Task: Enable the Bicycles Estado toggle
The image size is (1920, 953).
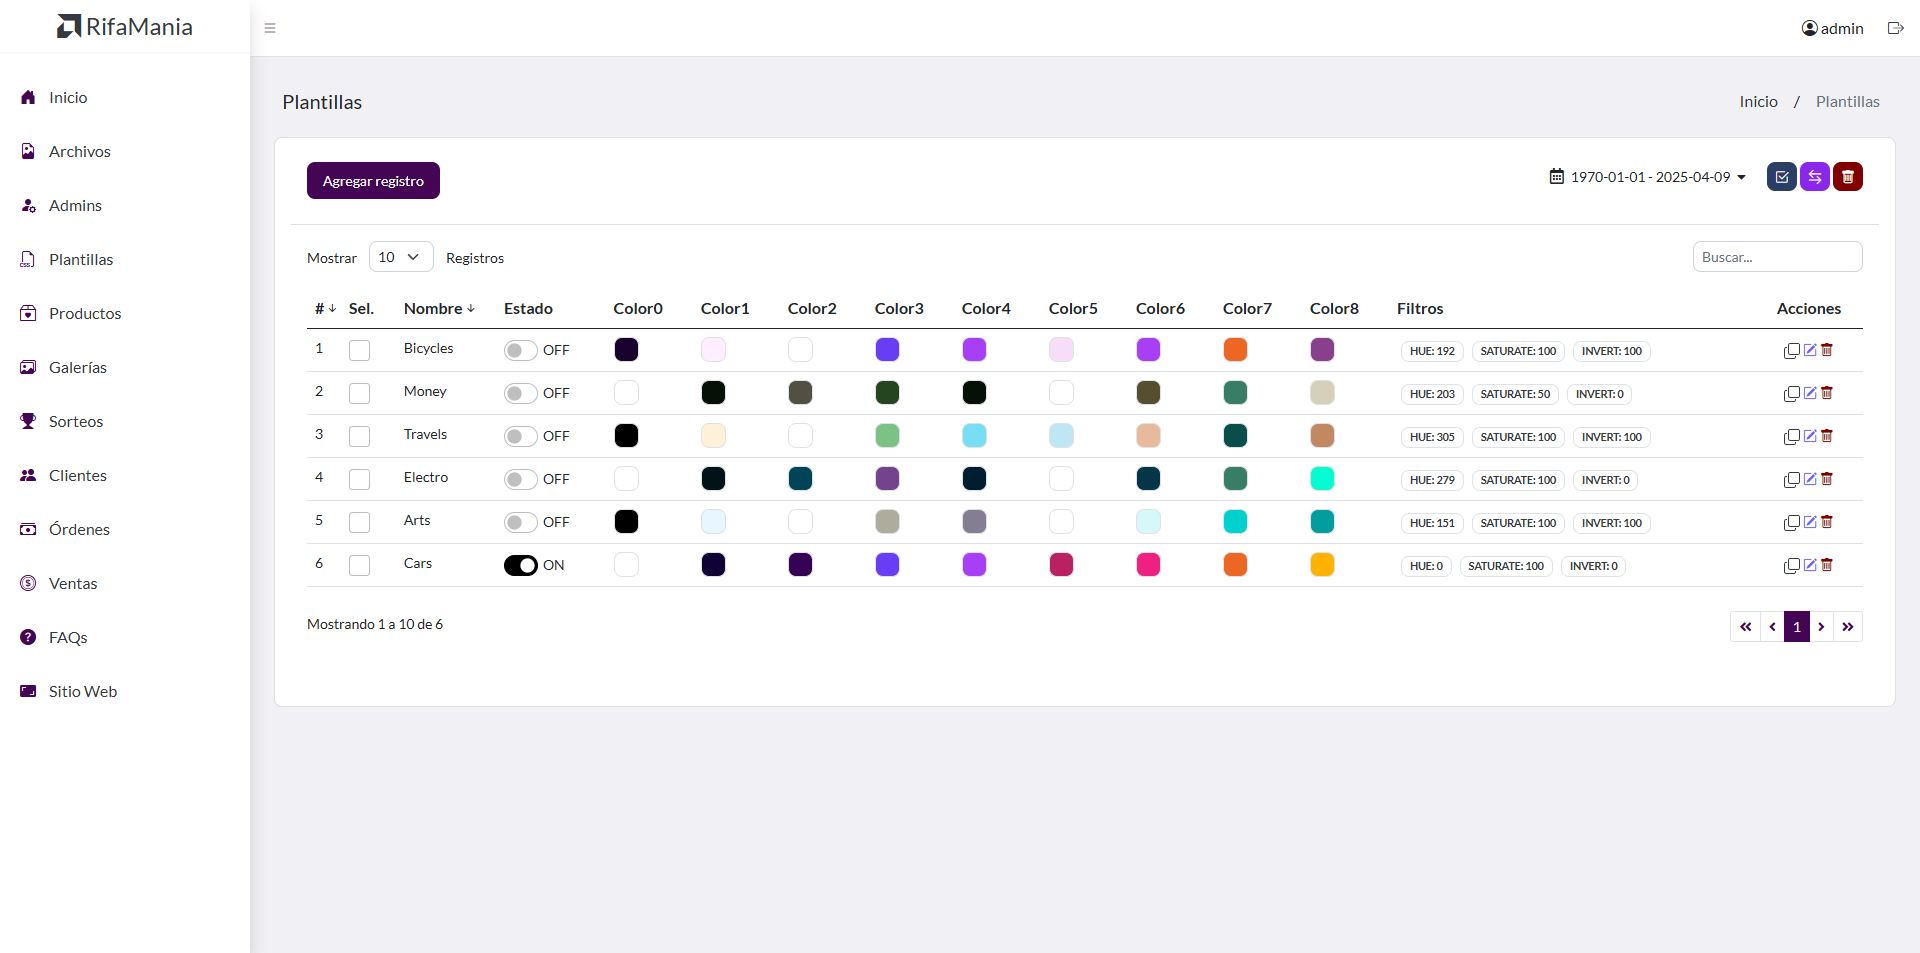Action: click(521, 350)
